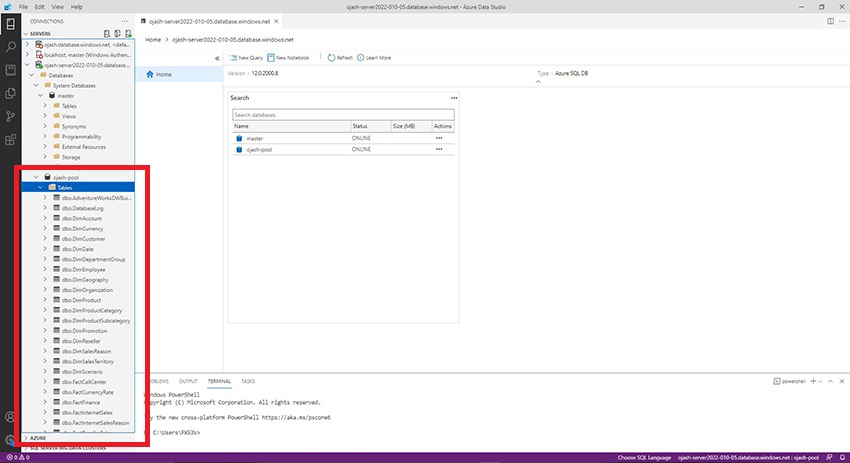Close the terminal panel

tap(842, 381)
